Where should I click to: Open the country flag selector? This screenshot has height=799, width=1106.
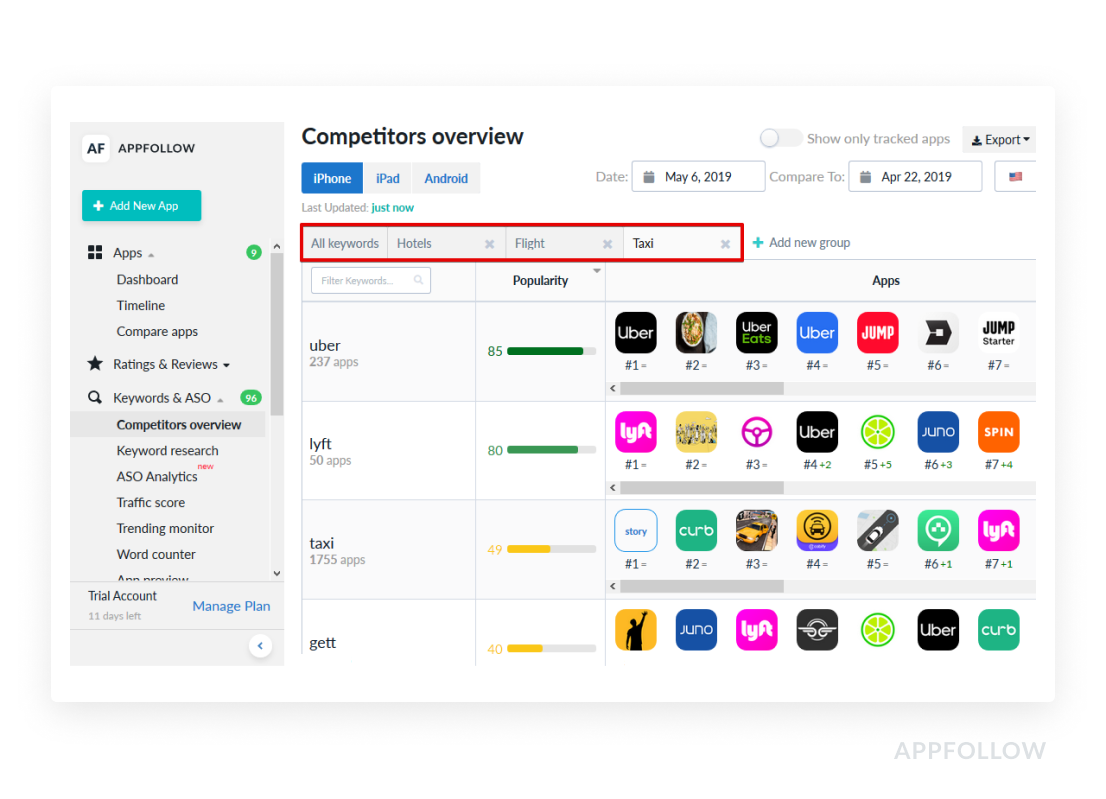(1015, 177)
